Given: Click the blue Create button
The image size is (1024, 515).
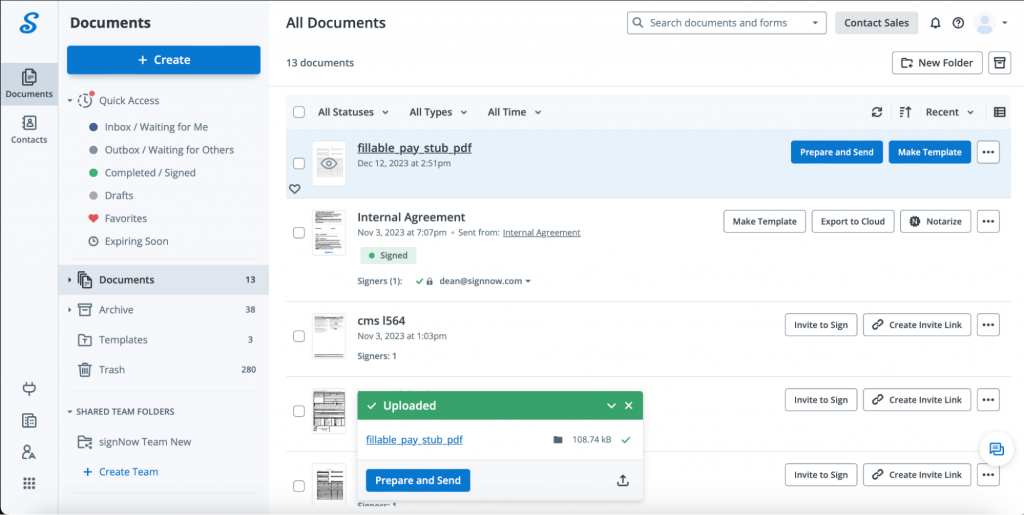Looking at the screenshot, I should tap(164, 60).
